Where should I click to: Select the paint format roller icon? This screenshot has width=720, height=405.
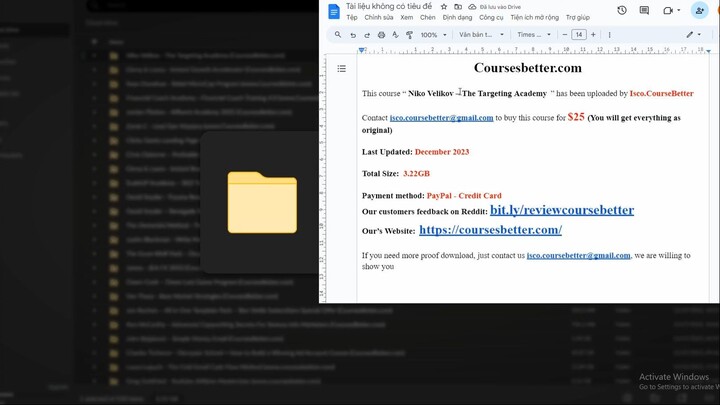(410, 35)
